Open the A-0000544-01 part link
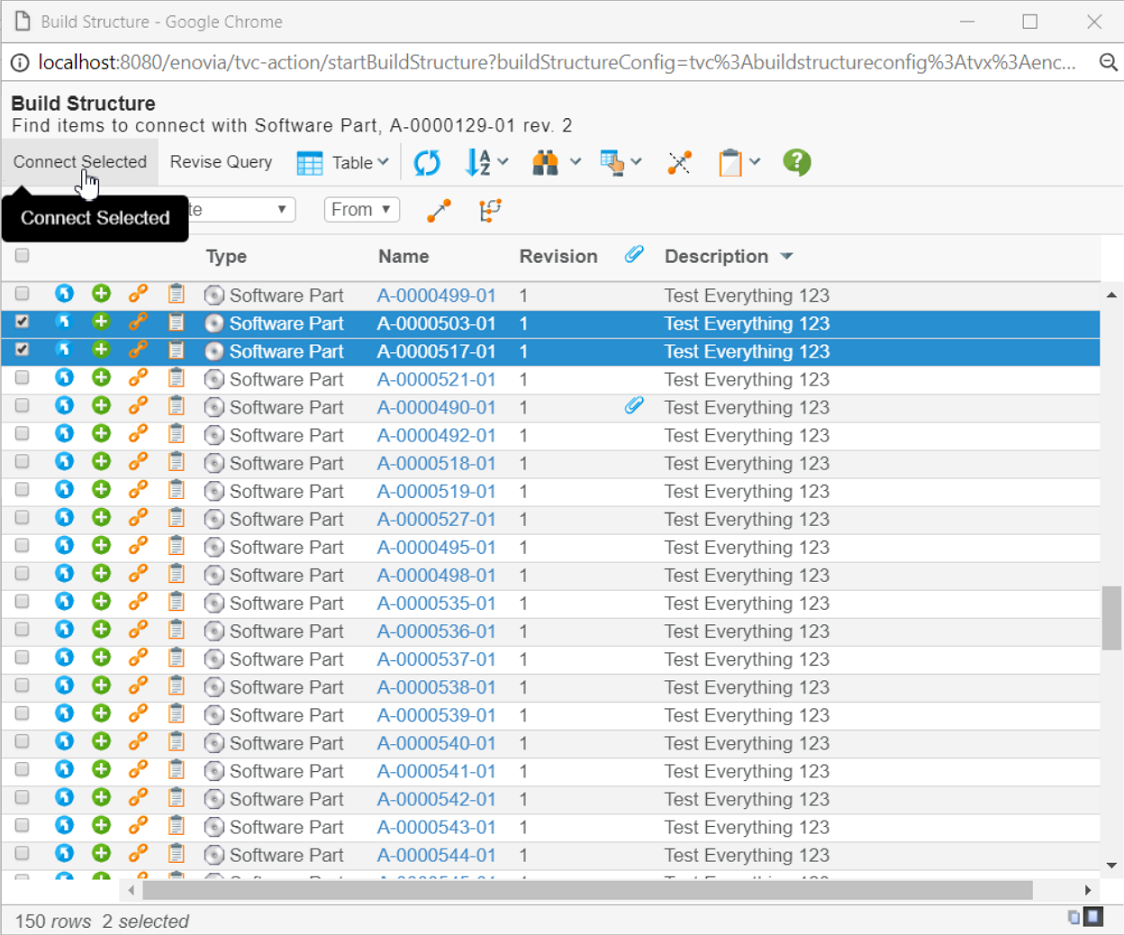 (436, 855)
